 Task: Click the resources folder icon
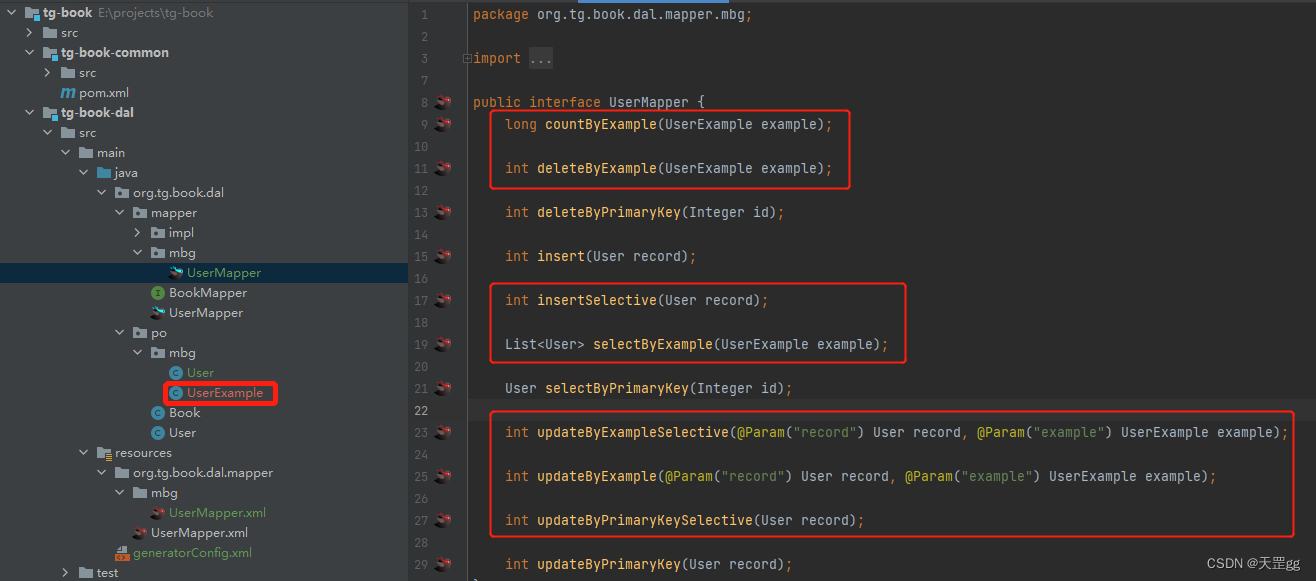click(104, 453)
